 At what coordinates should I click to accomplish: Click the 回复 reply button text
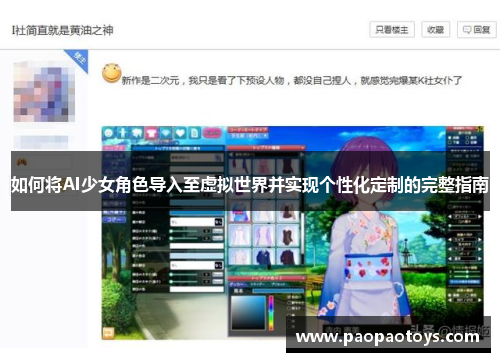pos(482,30)
